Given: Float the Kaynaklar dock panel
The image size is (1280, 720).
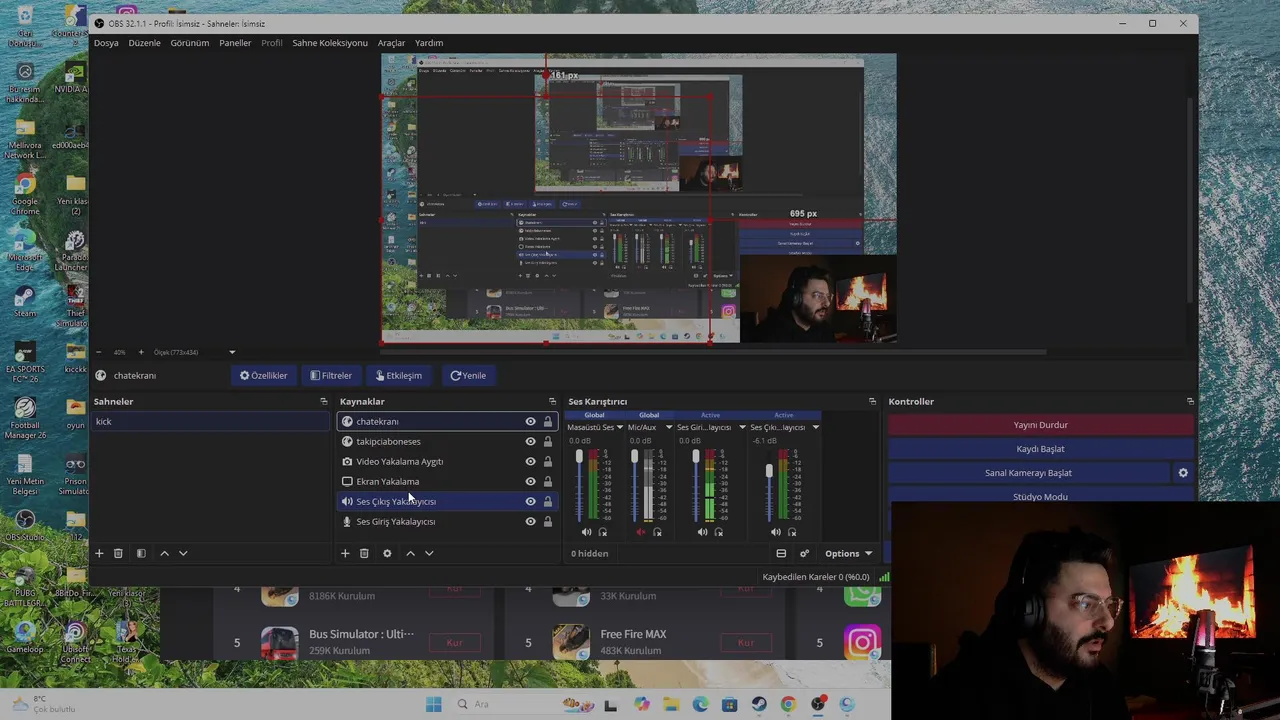Looking at the screenshot, I should [552, 401].
